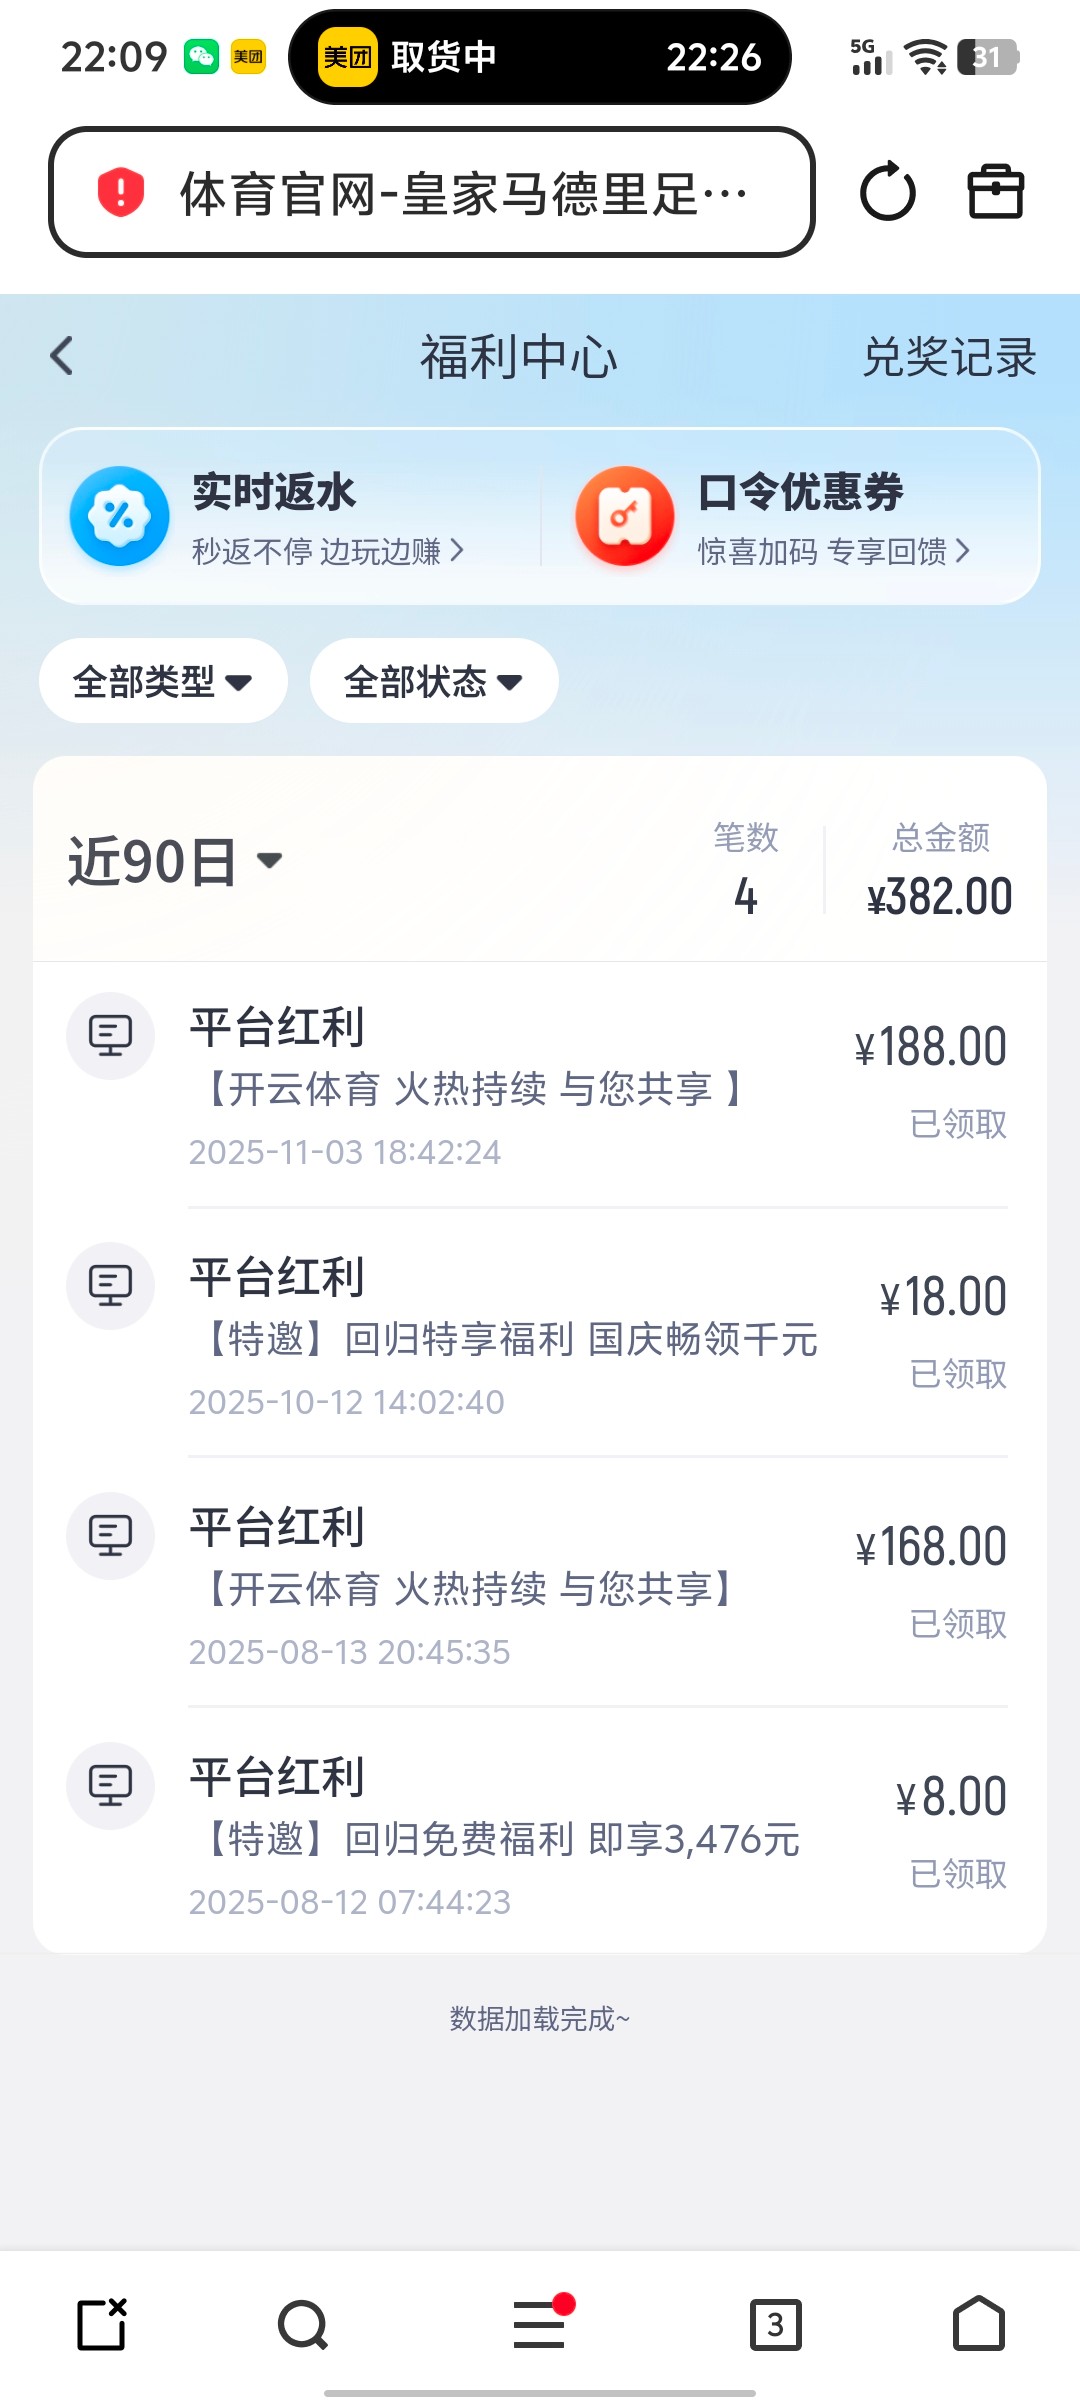Change the 近90日 date range
Viewport: 1080px width, 2400px height.
[175, 862]
